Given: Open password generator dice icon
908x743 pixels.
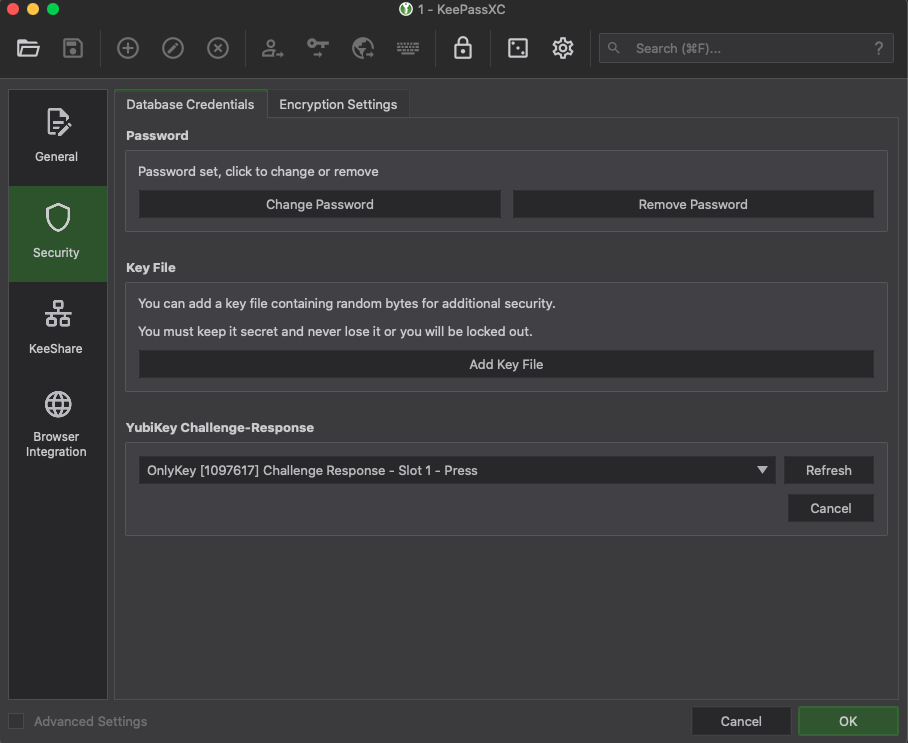Looking at the screenshot, I should coord(518,48).
